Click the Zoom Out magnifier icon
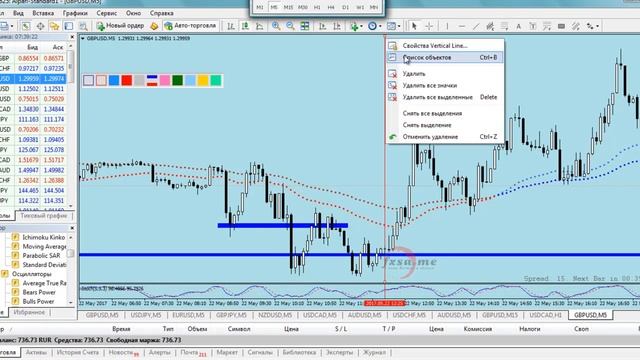Image resolution: width=640 pixels, height=360 pixels. coord(290,26)
